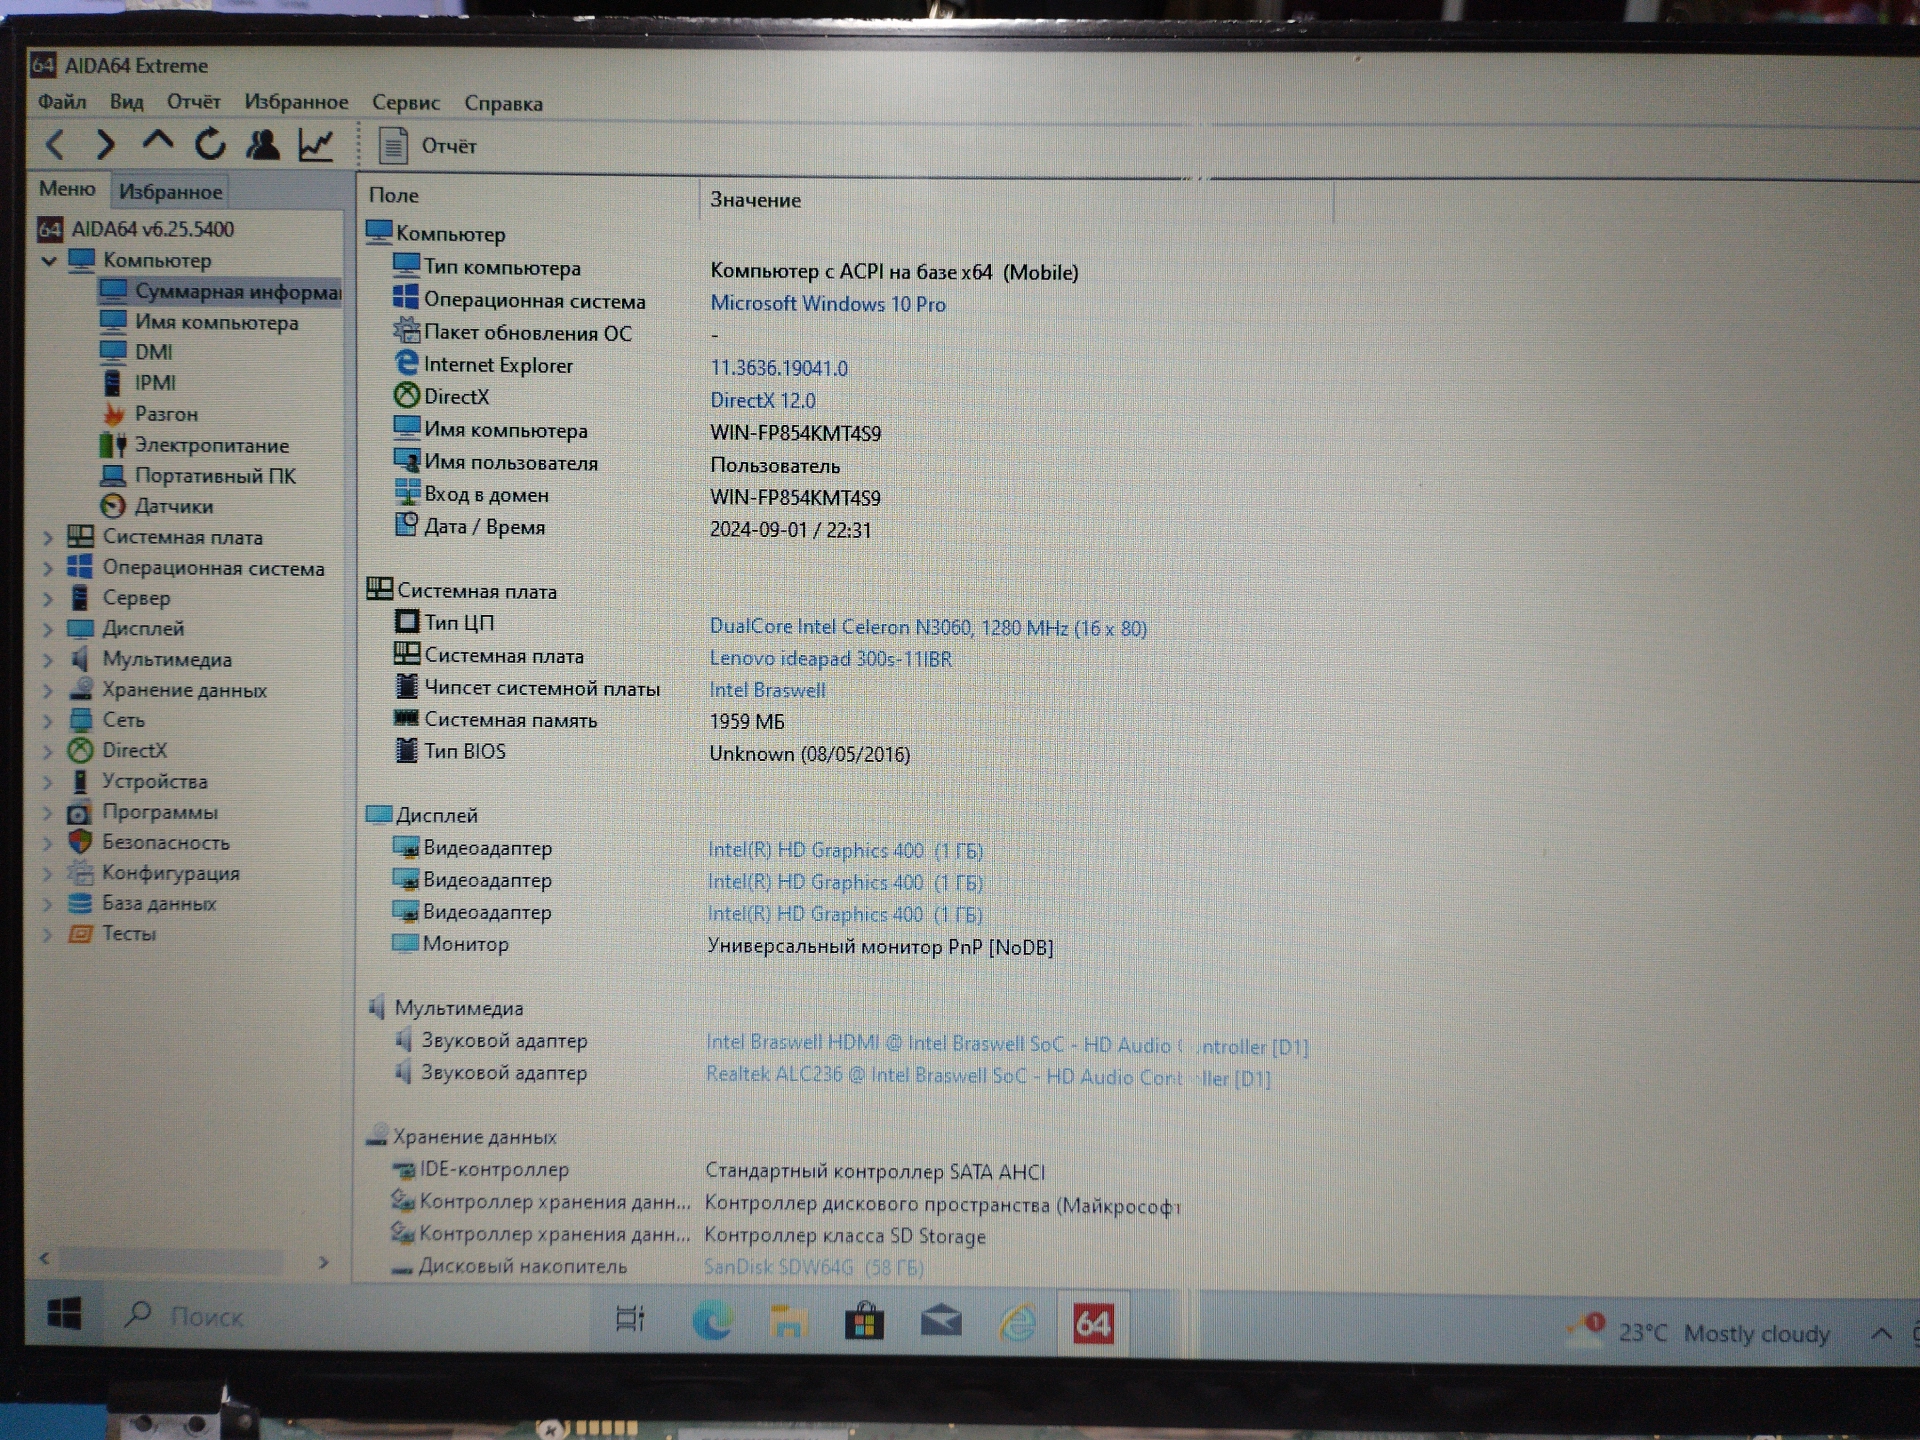Click the Портативный ПК laptop icon

(113, 476)
